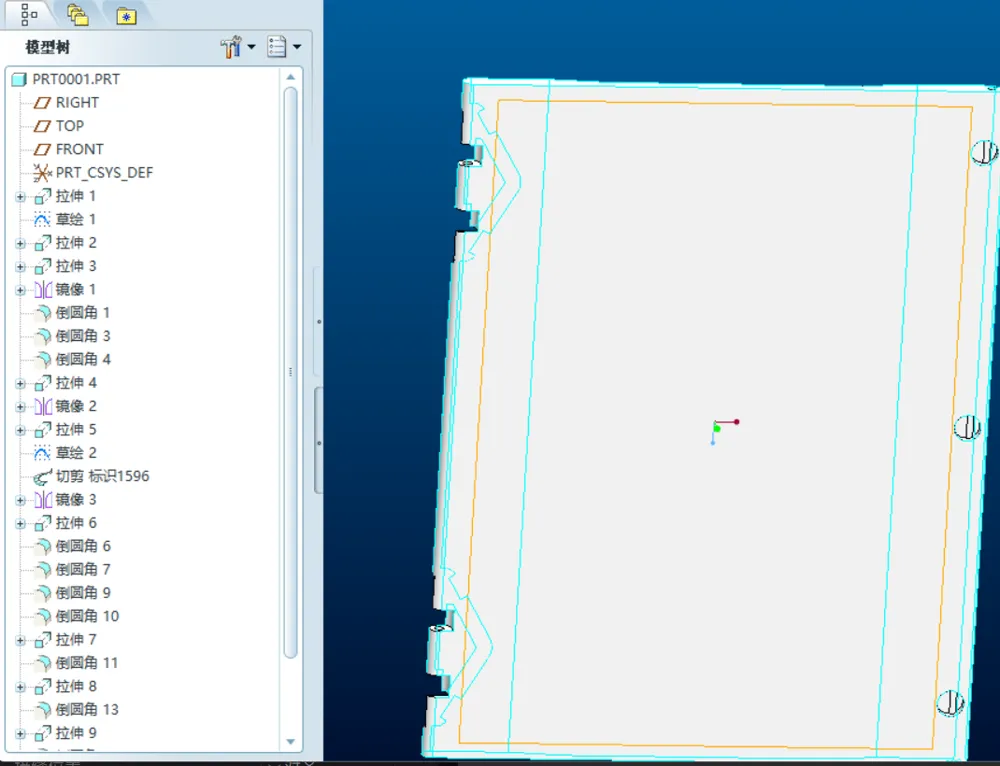The width and height of the screenshot is (1000, 766).
Task: Click the 拉伸 7 extrude icon
Action: [43, 640]
